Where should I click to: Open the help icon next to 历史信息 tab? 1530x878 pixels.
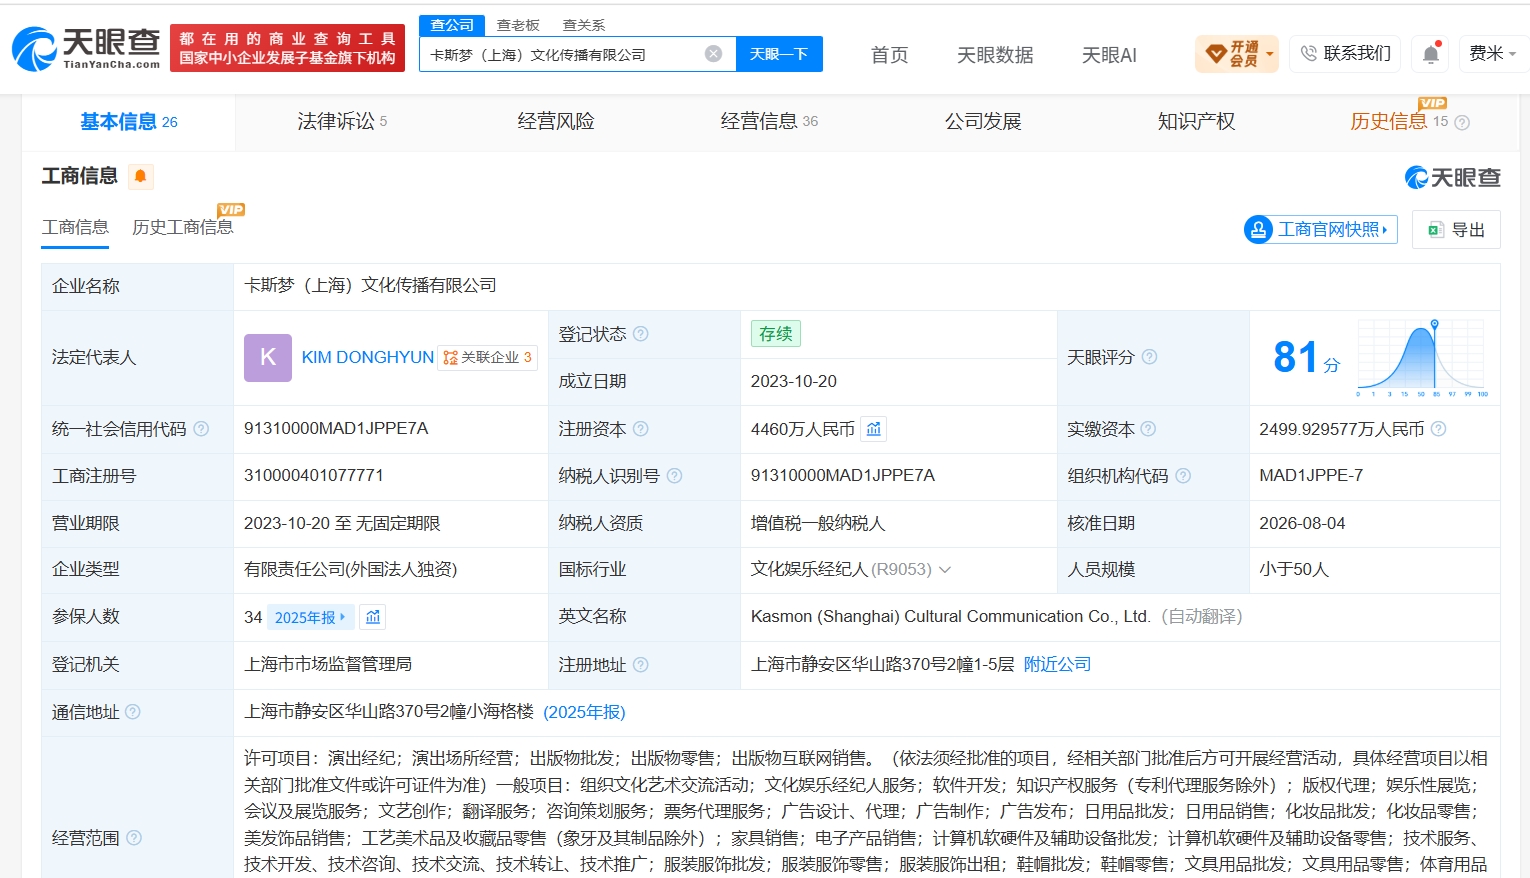tap(1462, 123)
